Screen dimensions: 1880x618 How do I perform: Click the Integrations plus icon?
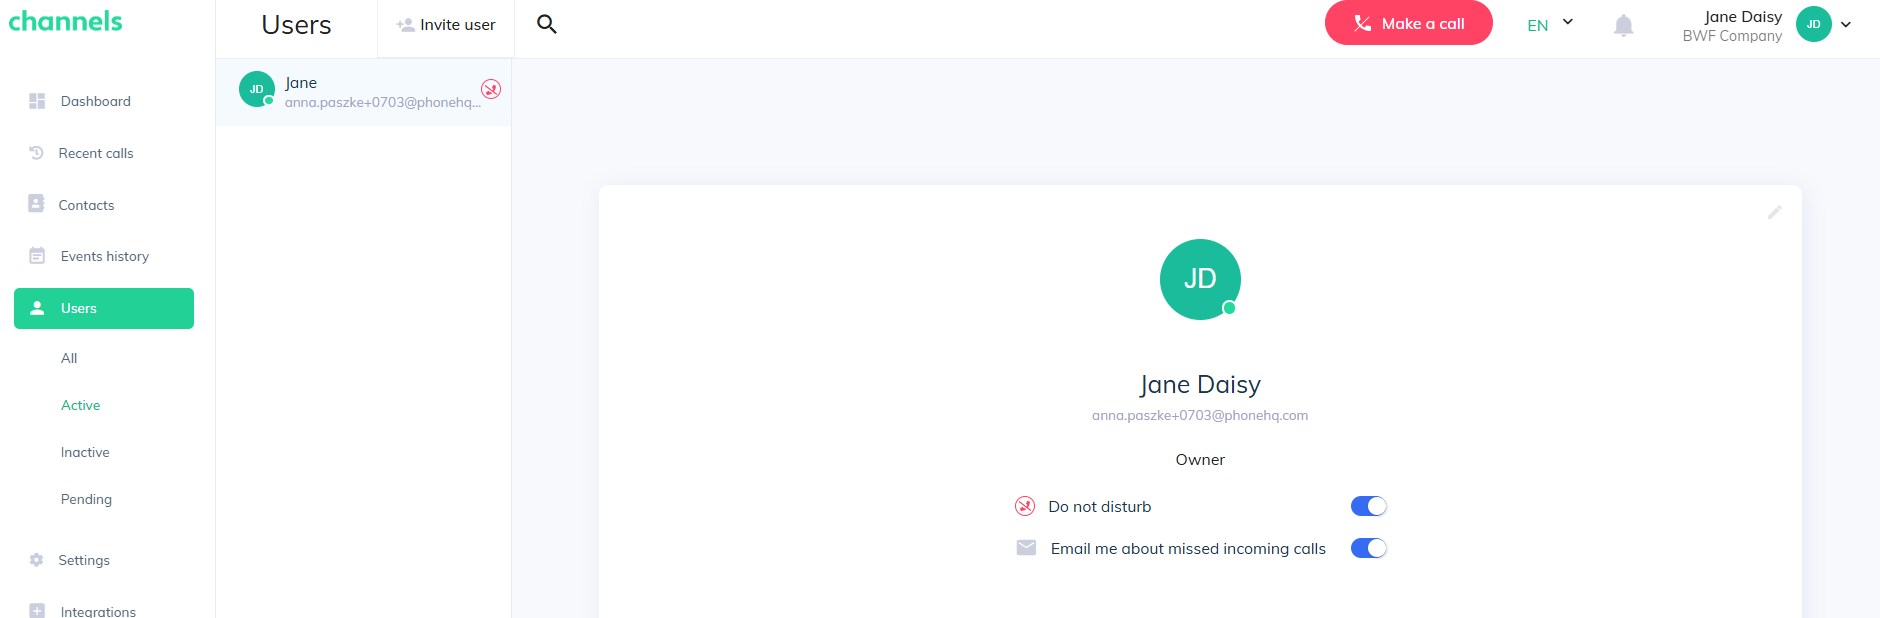click(x=37, y=611)
